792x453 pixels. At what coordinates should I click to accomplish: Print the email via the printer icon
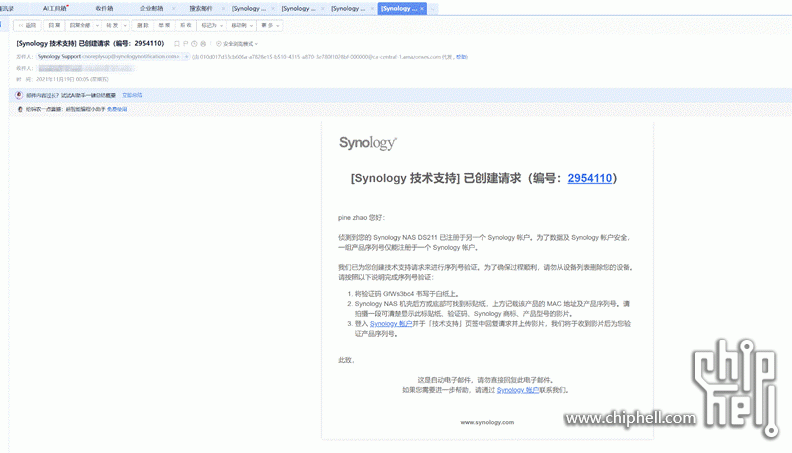tap(203, 44)
